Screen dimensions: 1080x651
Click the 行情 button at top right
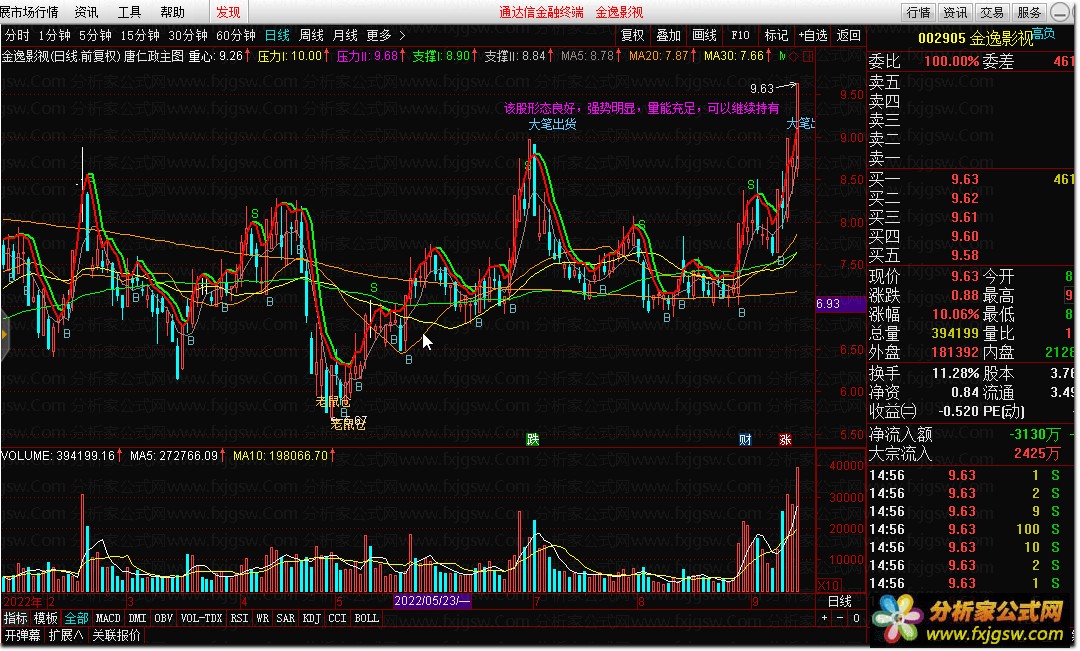(919, 12)
